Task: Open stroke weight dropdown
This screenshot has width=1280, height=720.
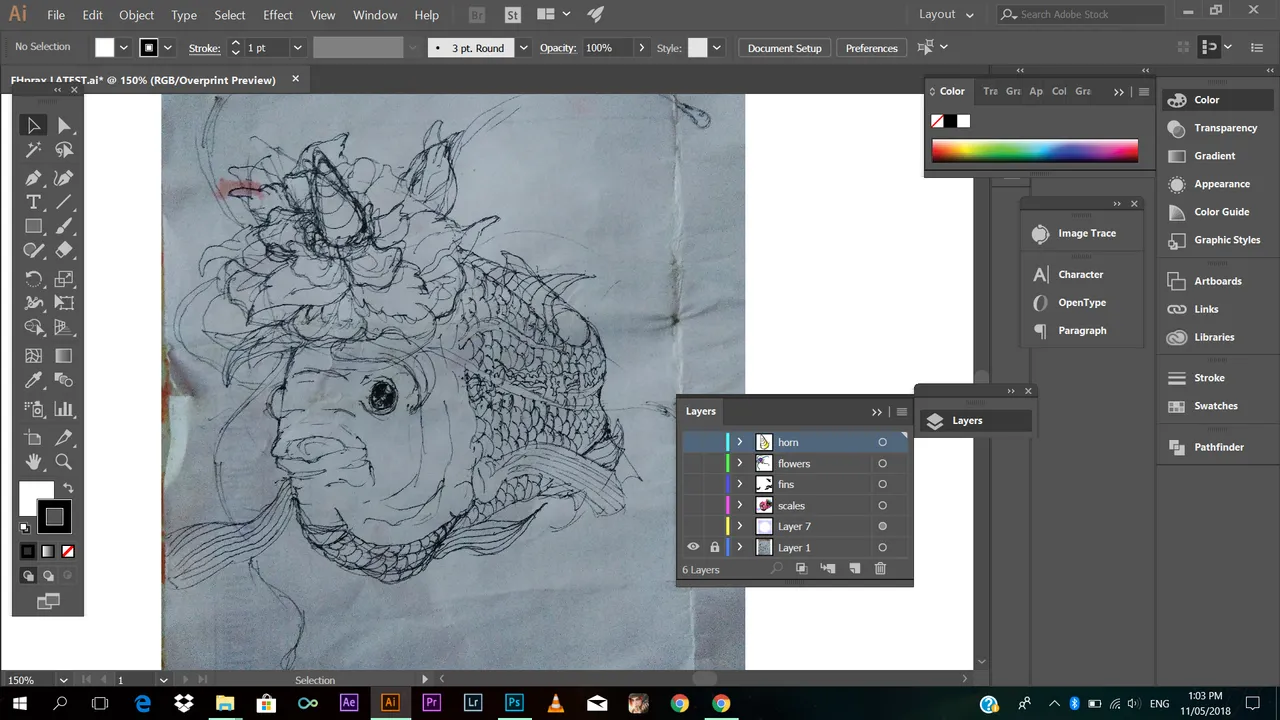Action: [297, 48]
